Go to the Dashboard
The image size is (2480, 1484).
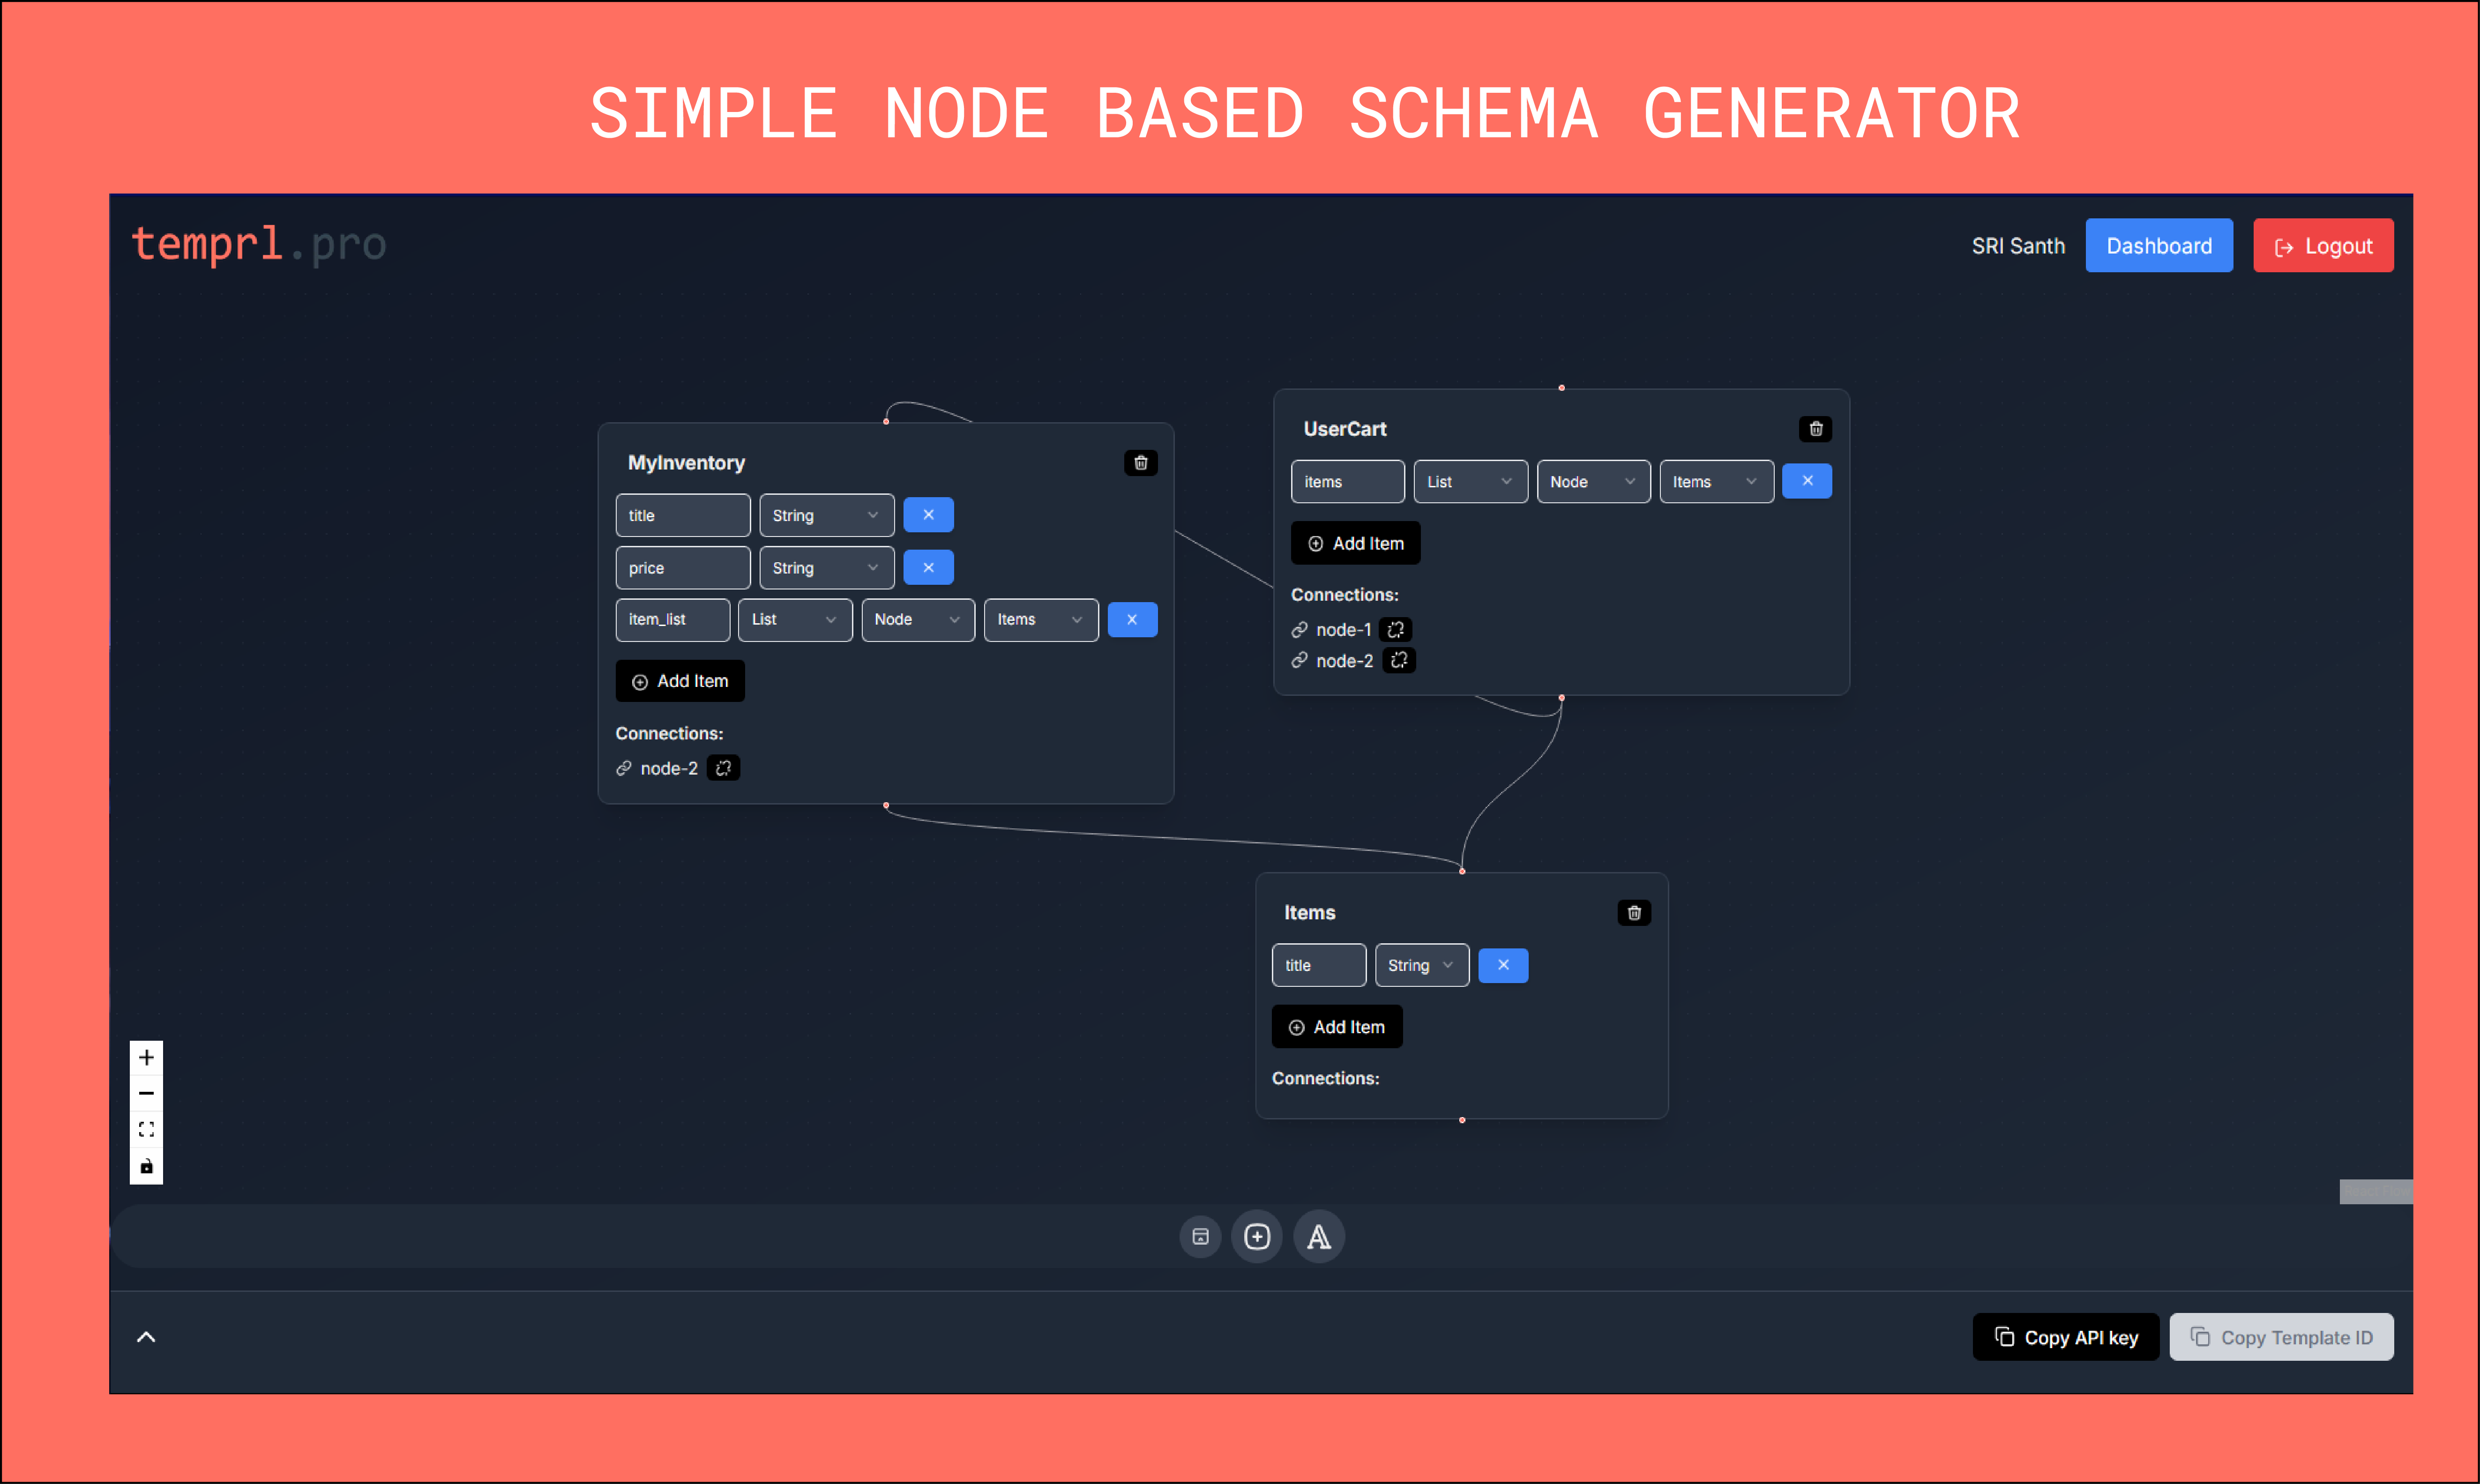point(2158,246)
